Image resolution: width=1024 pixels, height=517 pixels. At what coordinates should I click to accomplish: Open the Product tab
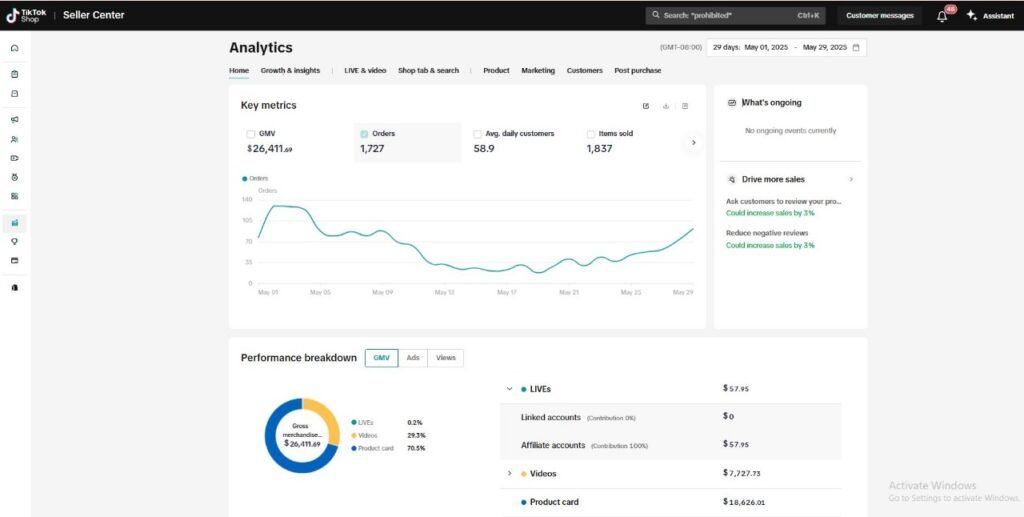(496, 70)
